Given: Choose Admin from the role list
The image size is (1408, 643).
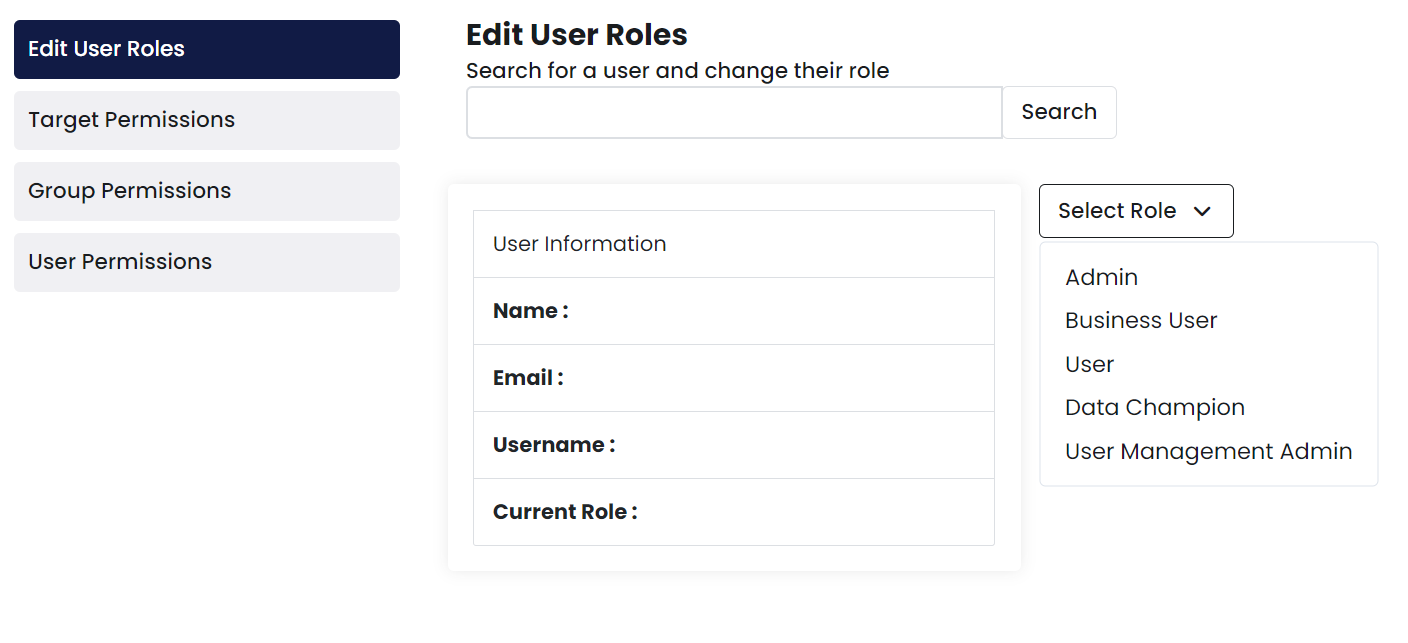Looking at the screenshot, I should [x=1101, y=277].
